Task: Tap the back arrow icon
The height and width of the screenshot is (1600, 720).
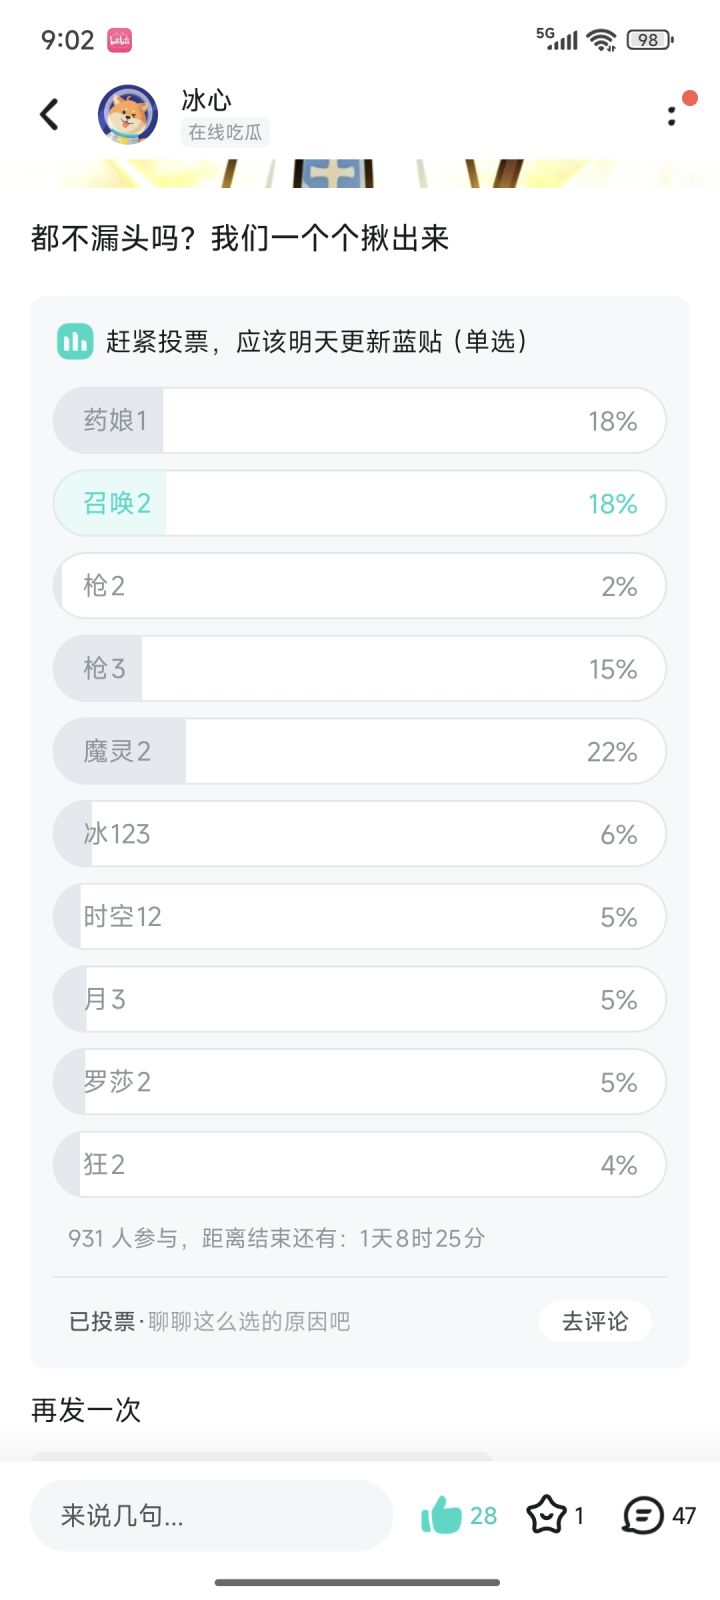Action: pyautogui.click(x=49, y=114)
